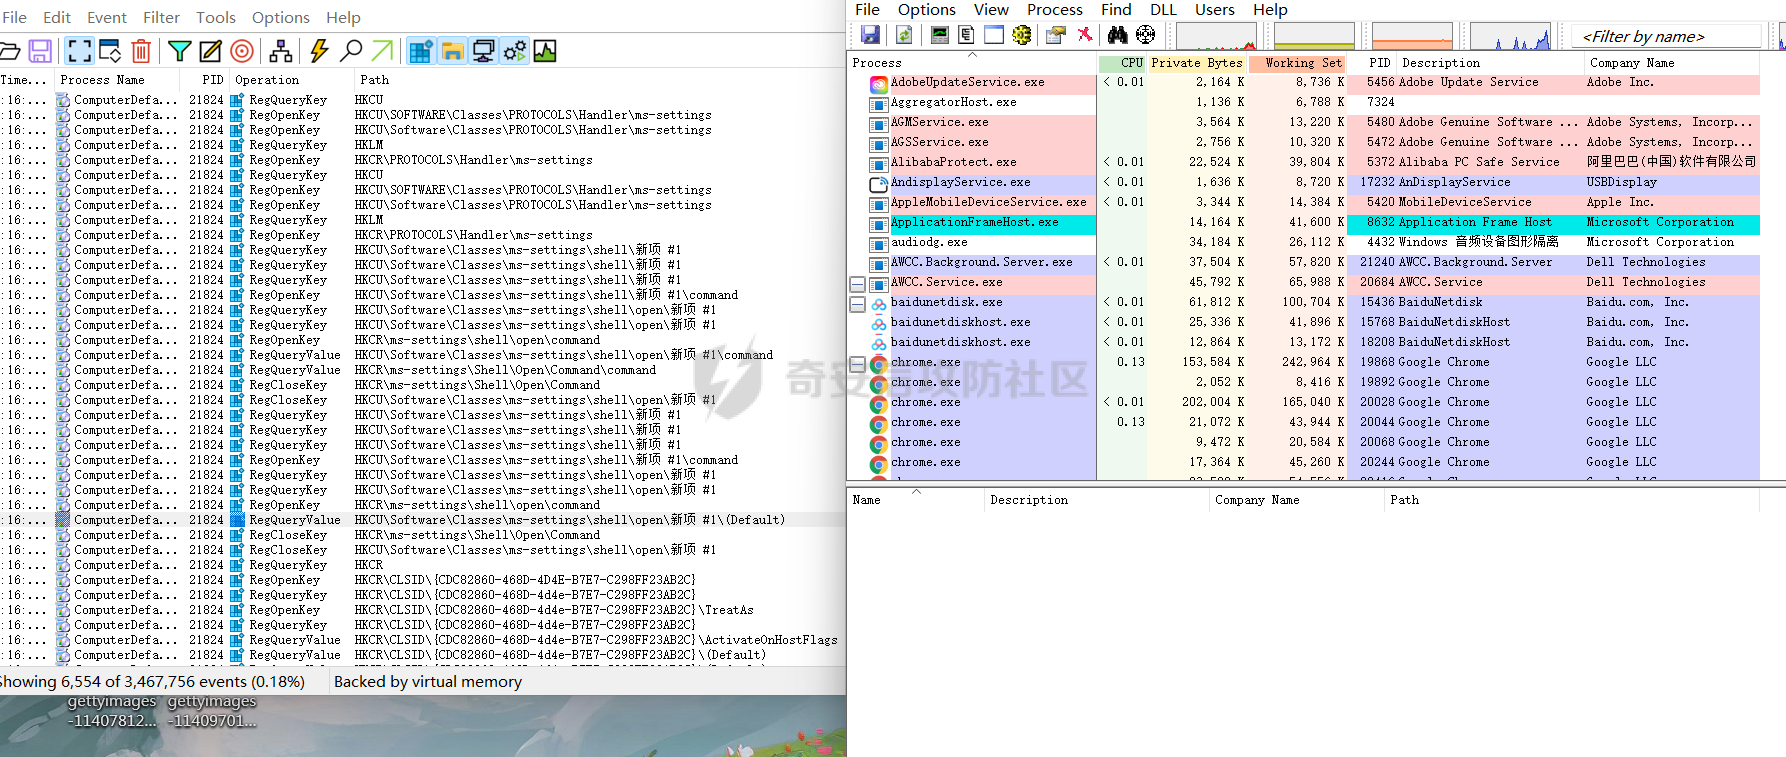The height and width of the screenshot is (757, 1786).
Task: Collapse the baidunetdisk.exe tree node
Action: click(x=857, y=304)
